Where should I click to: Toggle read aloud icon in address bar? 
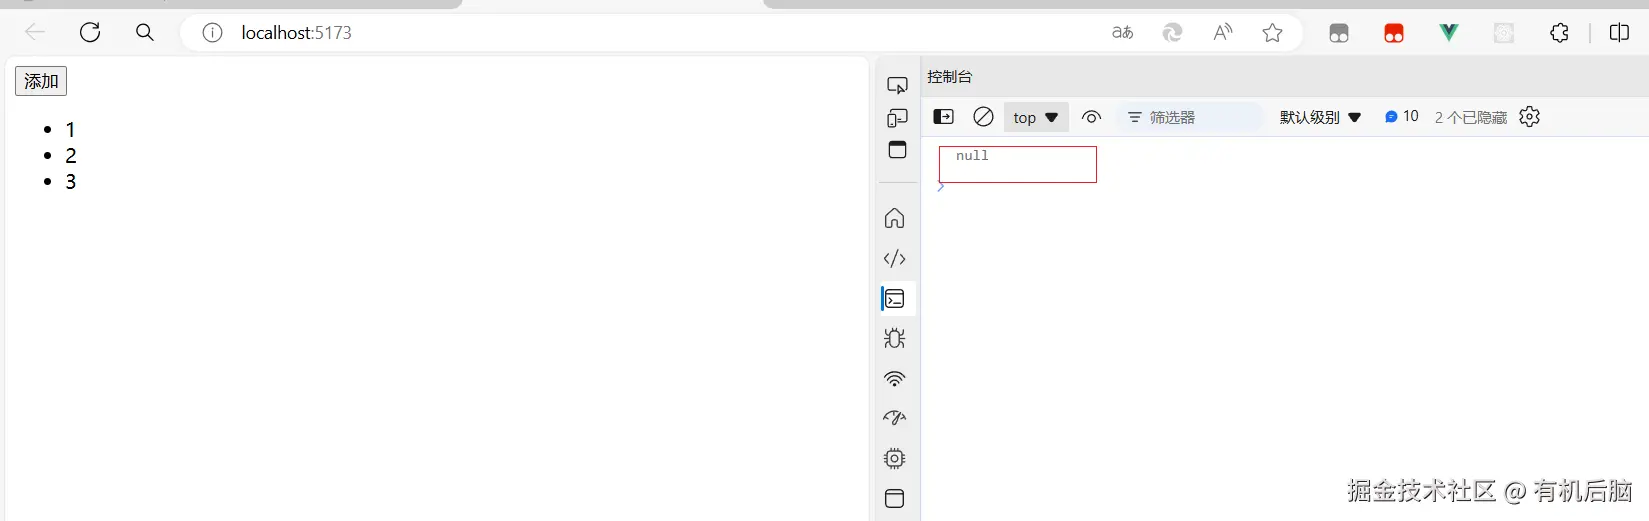pos(1222,33)
